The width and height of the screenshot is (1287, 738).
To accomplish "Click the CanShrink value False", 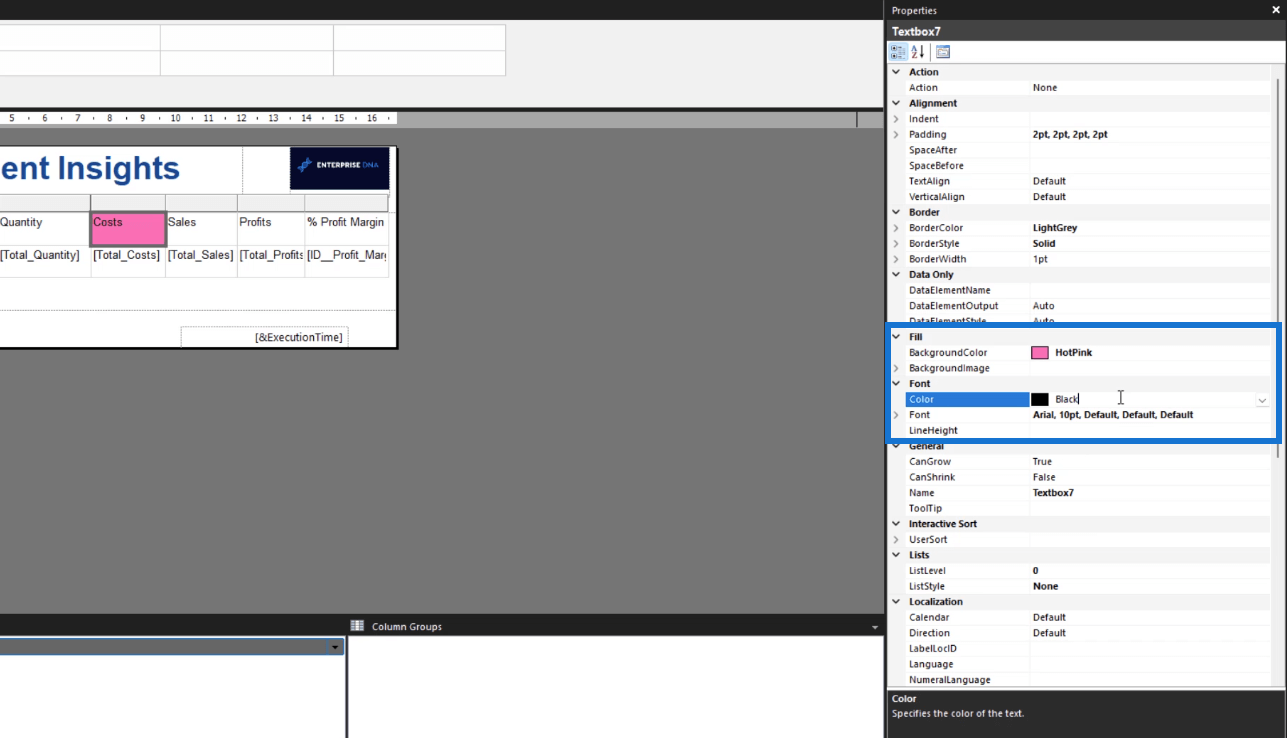I will (x=1044, y=477).
